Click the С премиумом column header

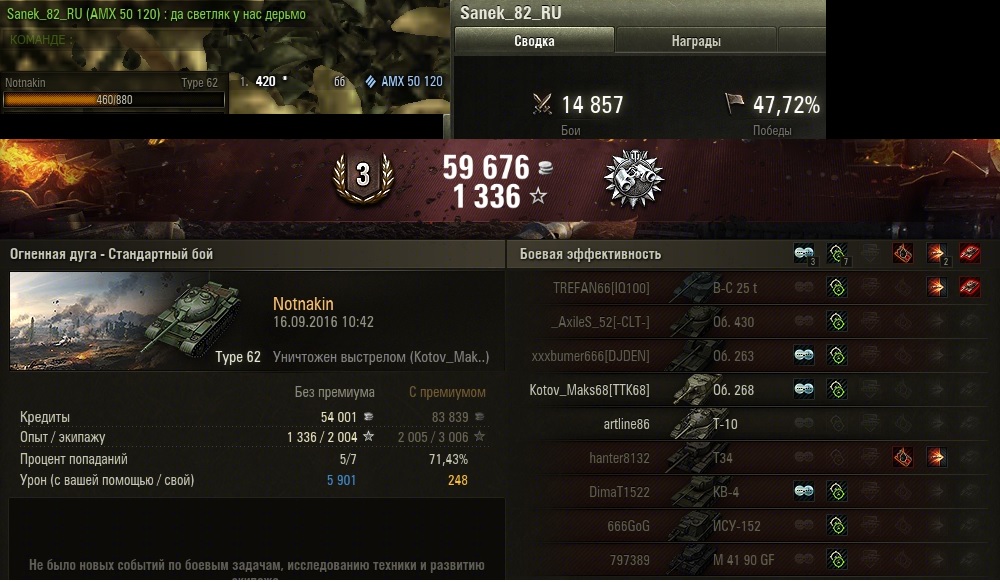(447, 392)
